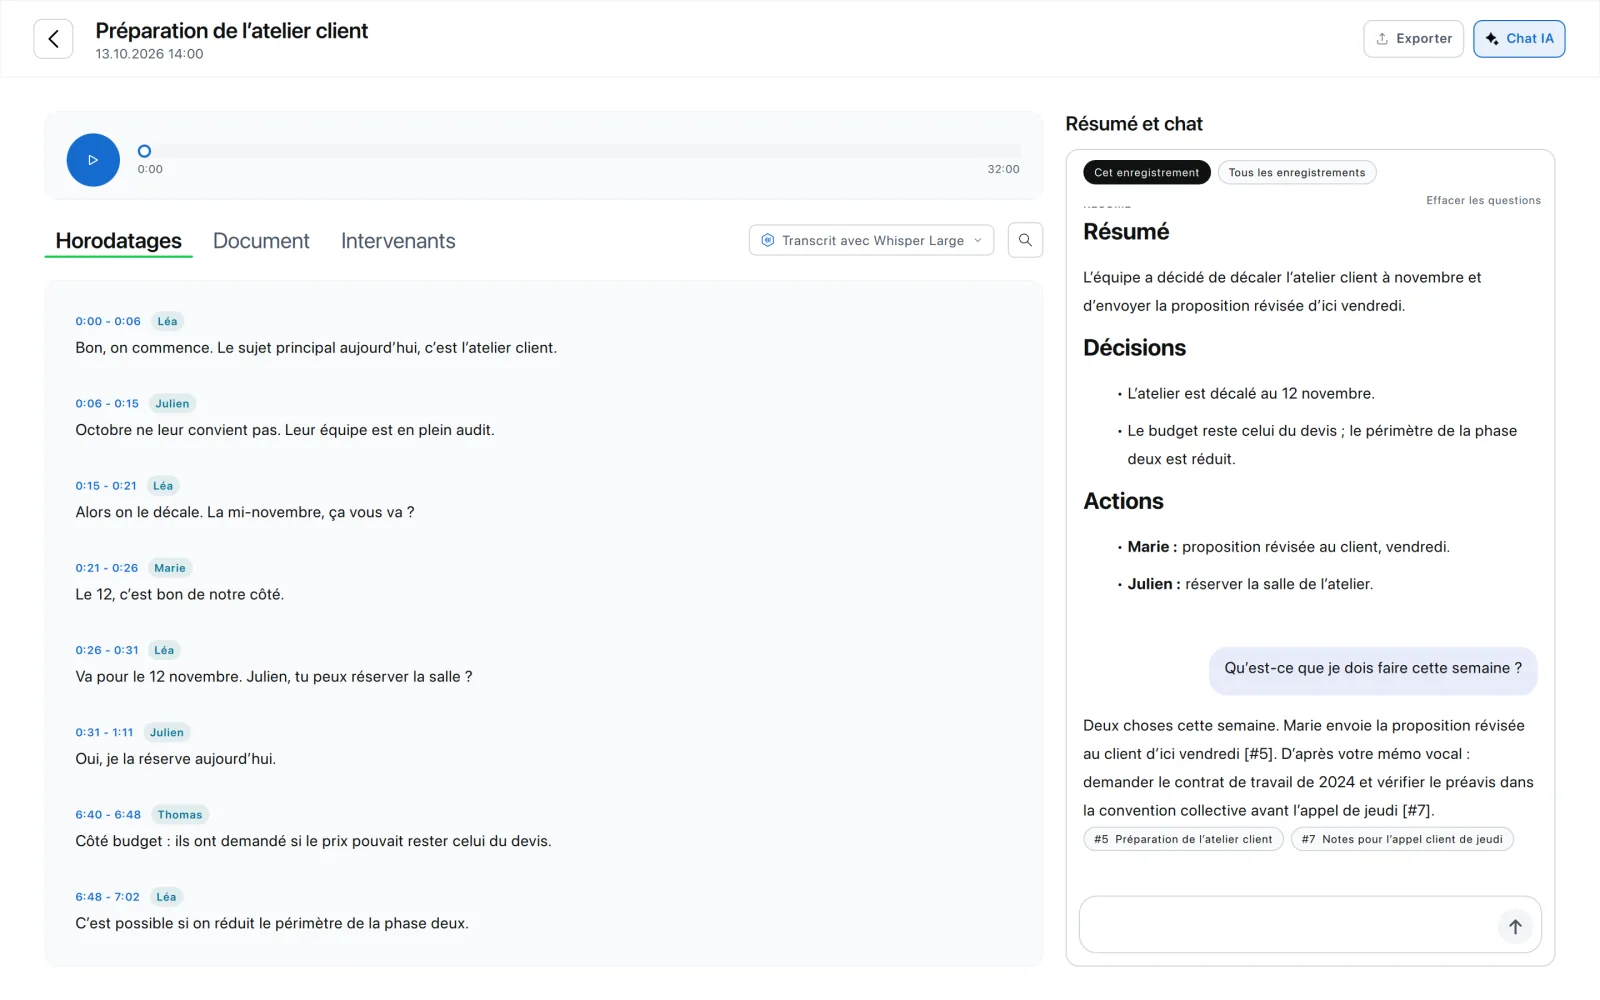Click the Thomas speaker tag
The width and height of the screenshot is (1600, 1000).
click(x=180, y=814)
